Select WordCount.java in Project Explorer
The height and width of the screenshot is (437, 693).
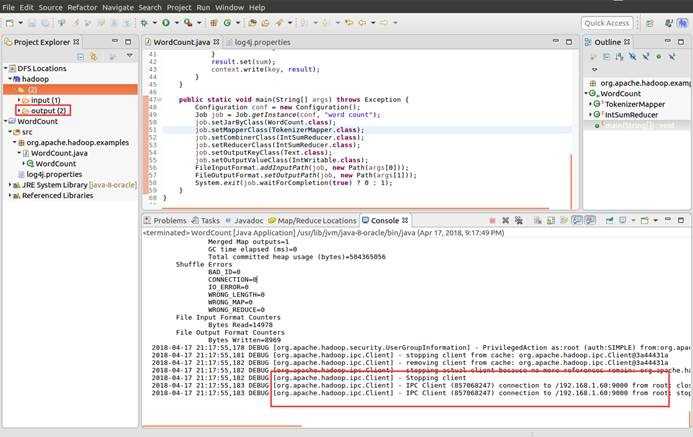(59, 153)
